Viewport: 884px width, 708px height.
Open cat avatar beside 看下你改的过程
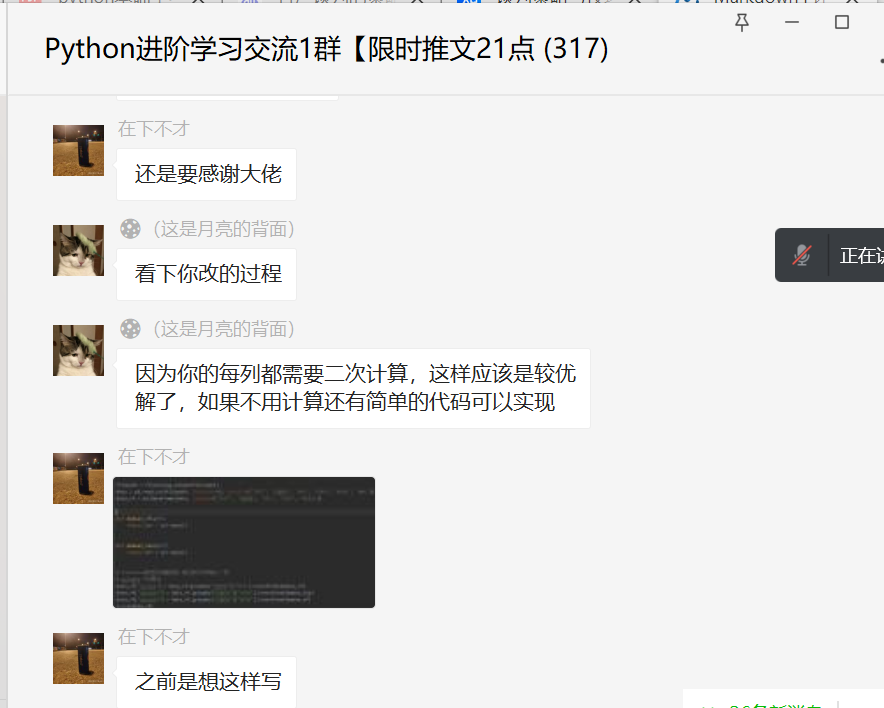click(x=78, y=250)
